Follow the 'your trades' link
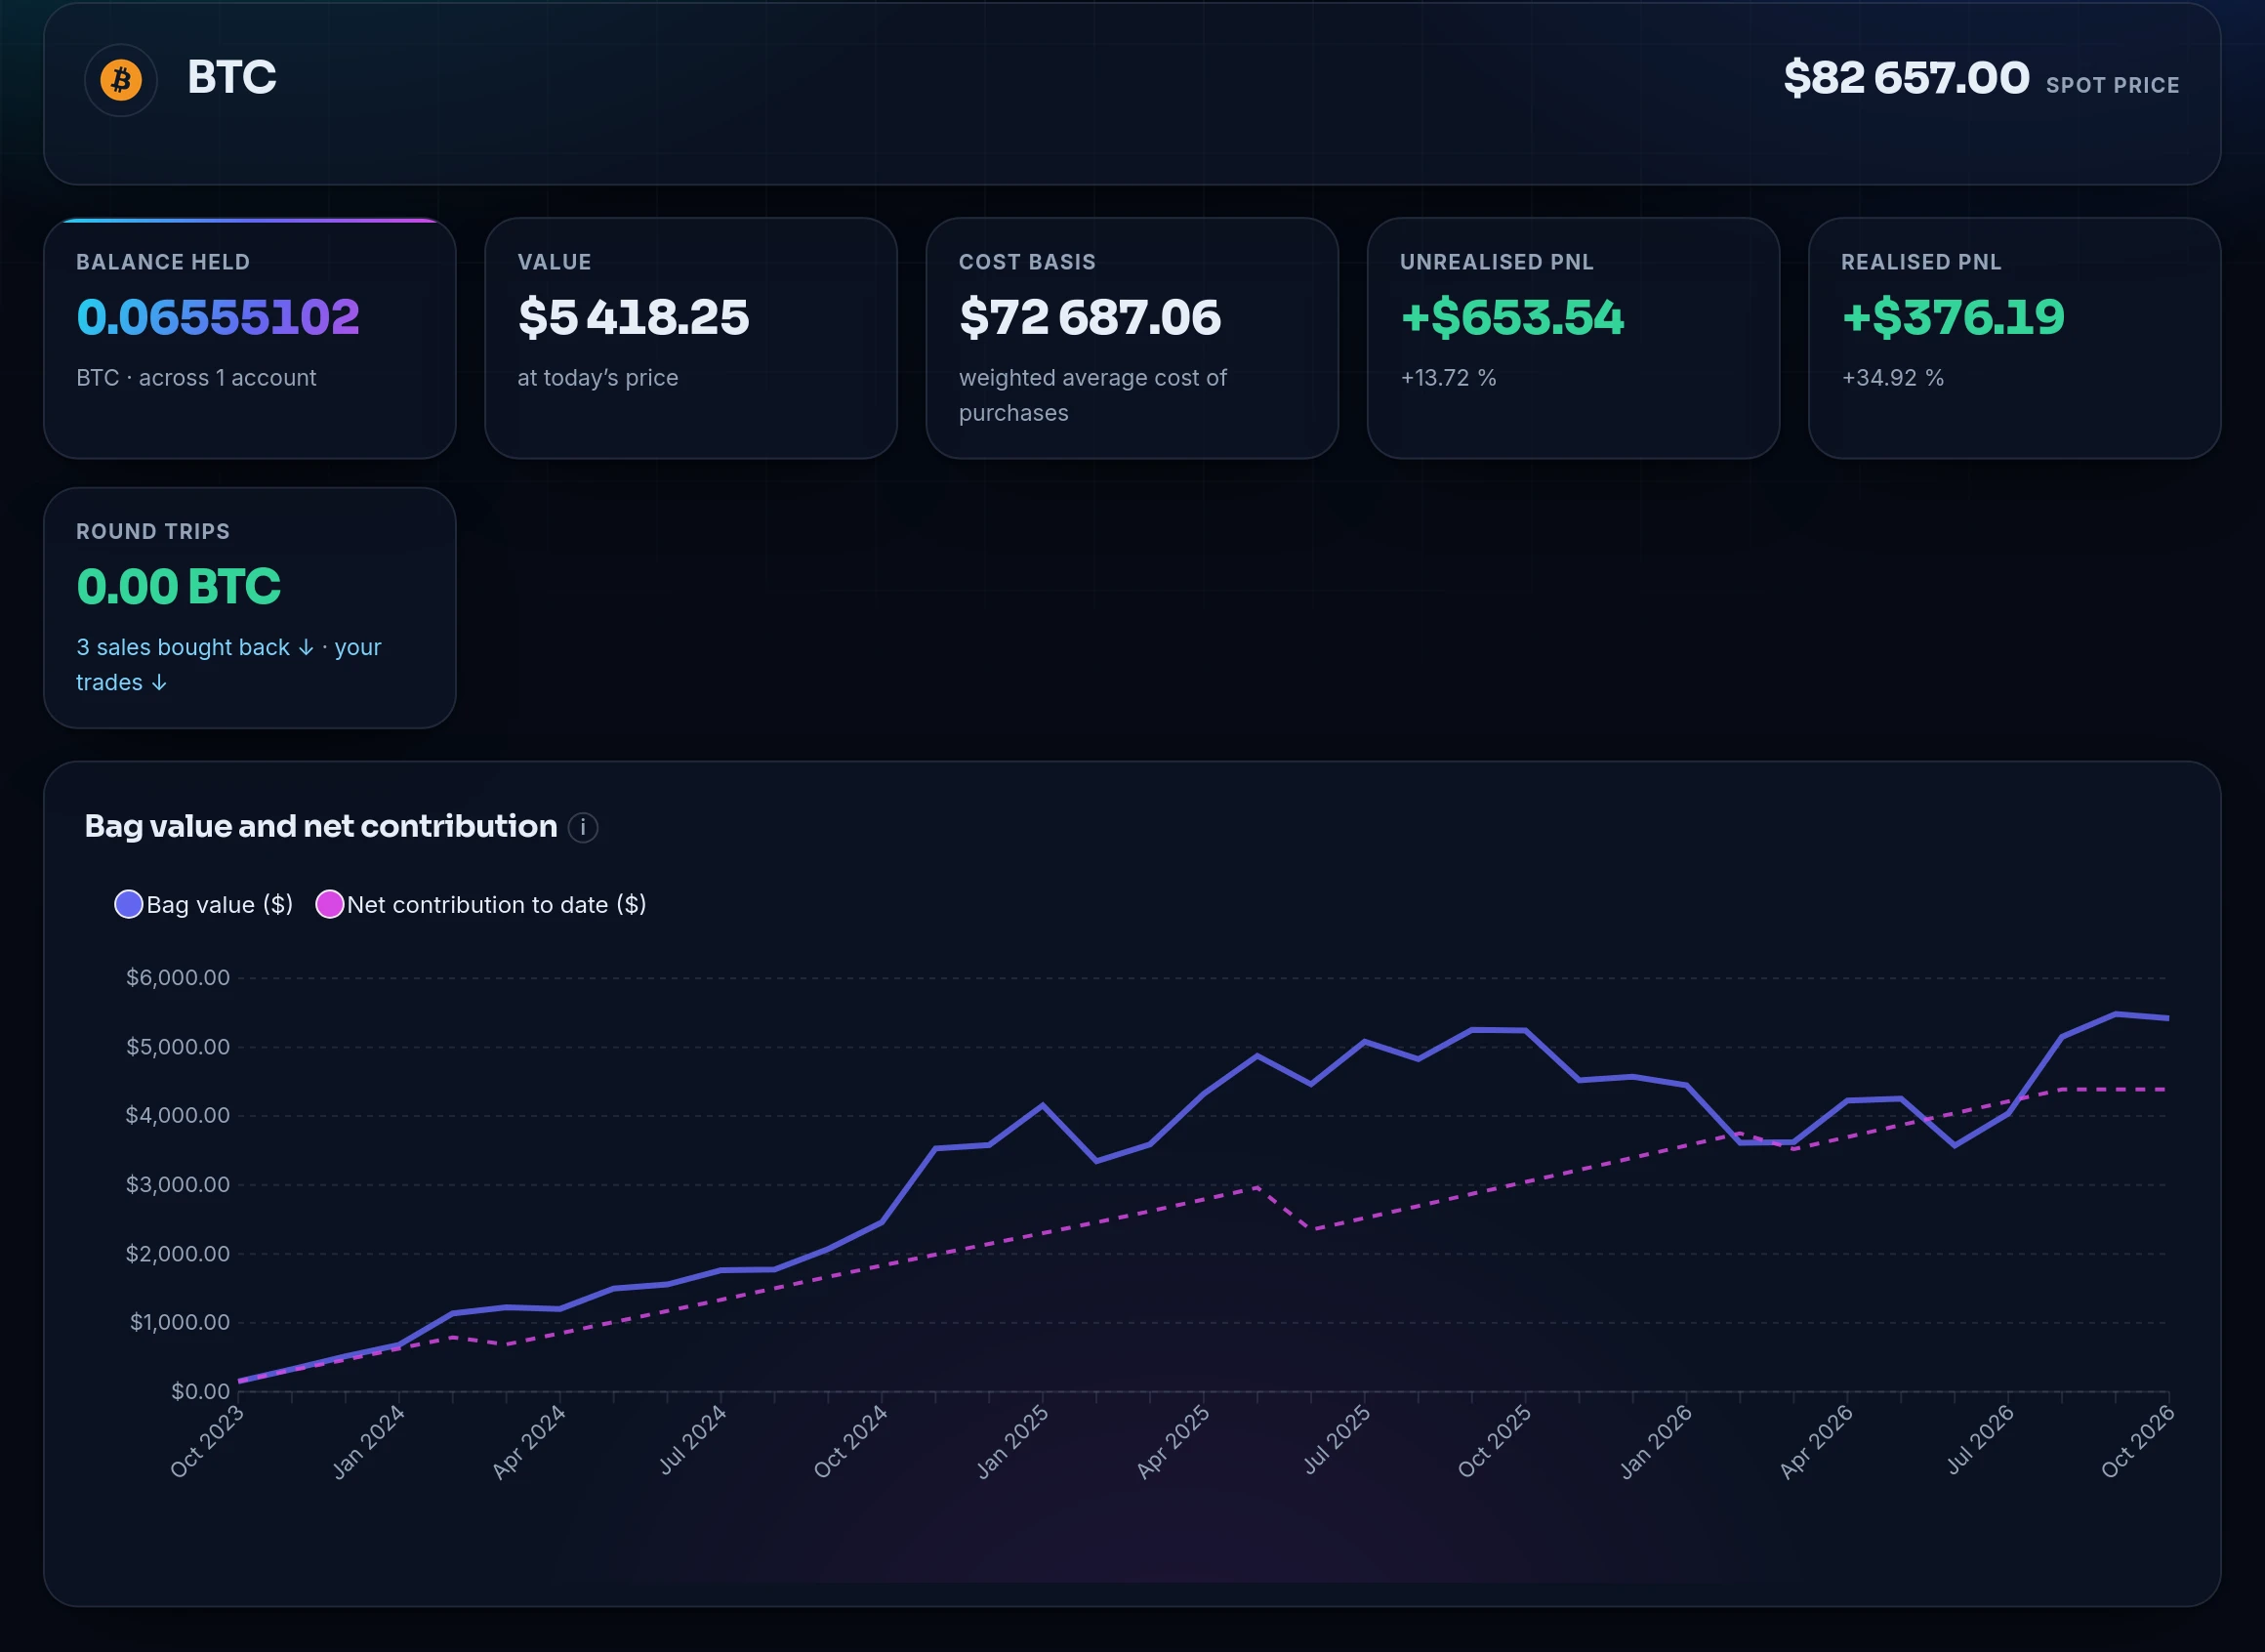This screenshot has height=1652, width=2265. point(229,665)
